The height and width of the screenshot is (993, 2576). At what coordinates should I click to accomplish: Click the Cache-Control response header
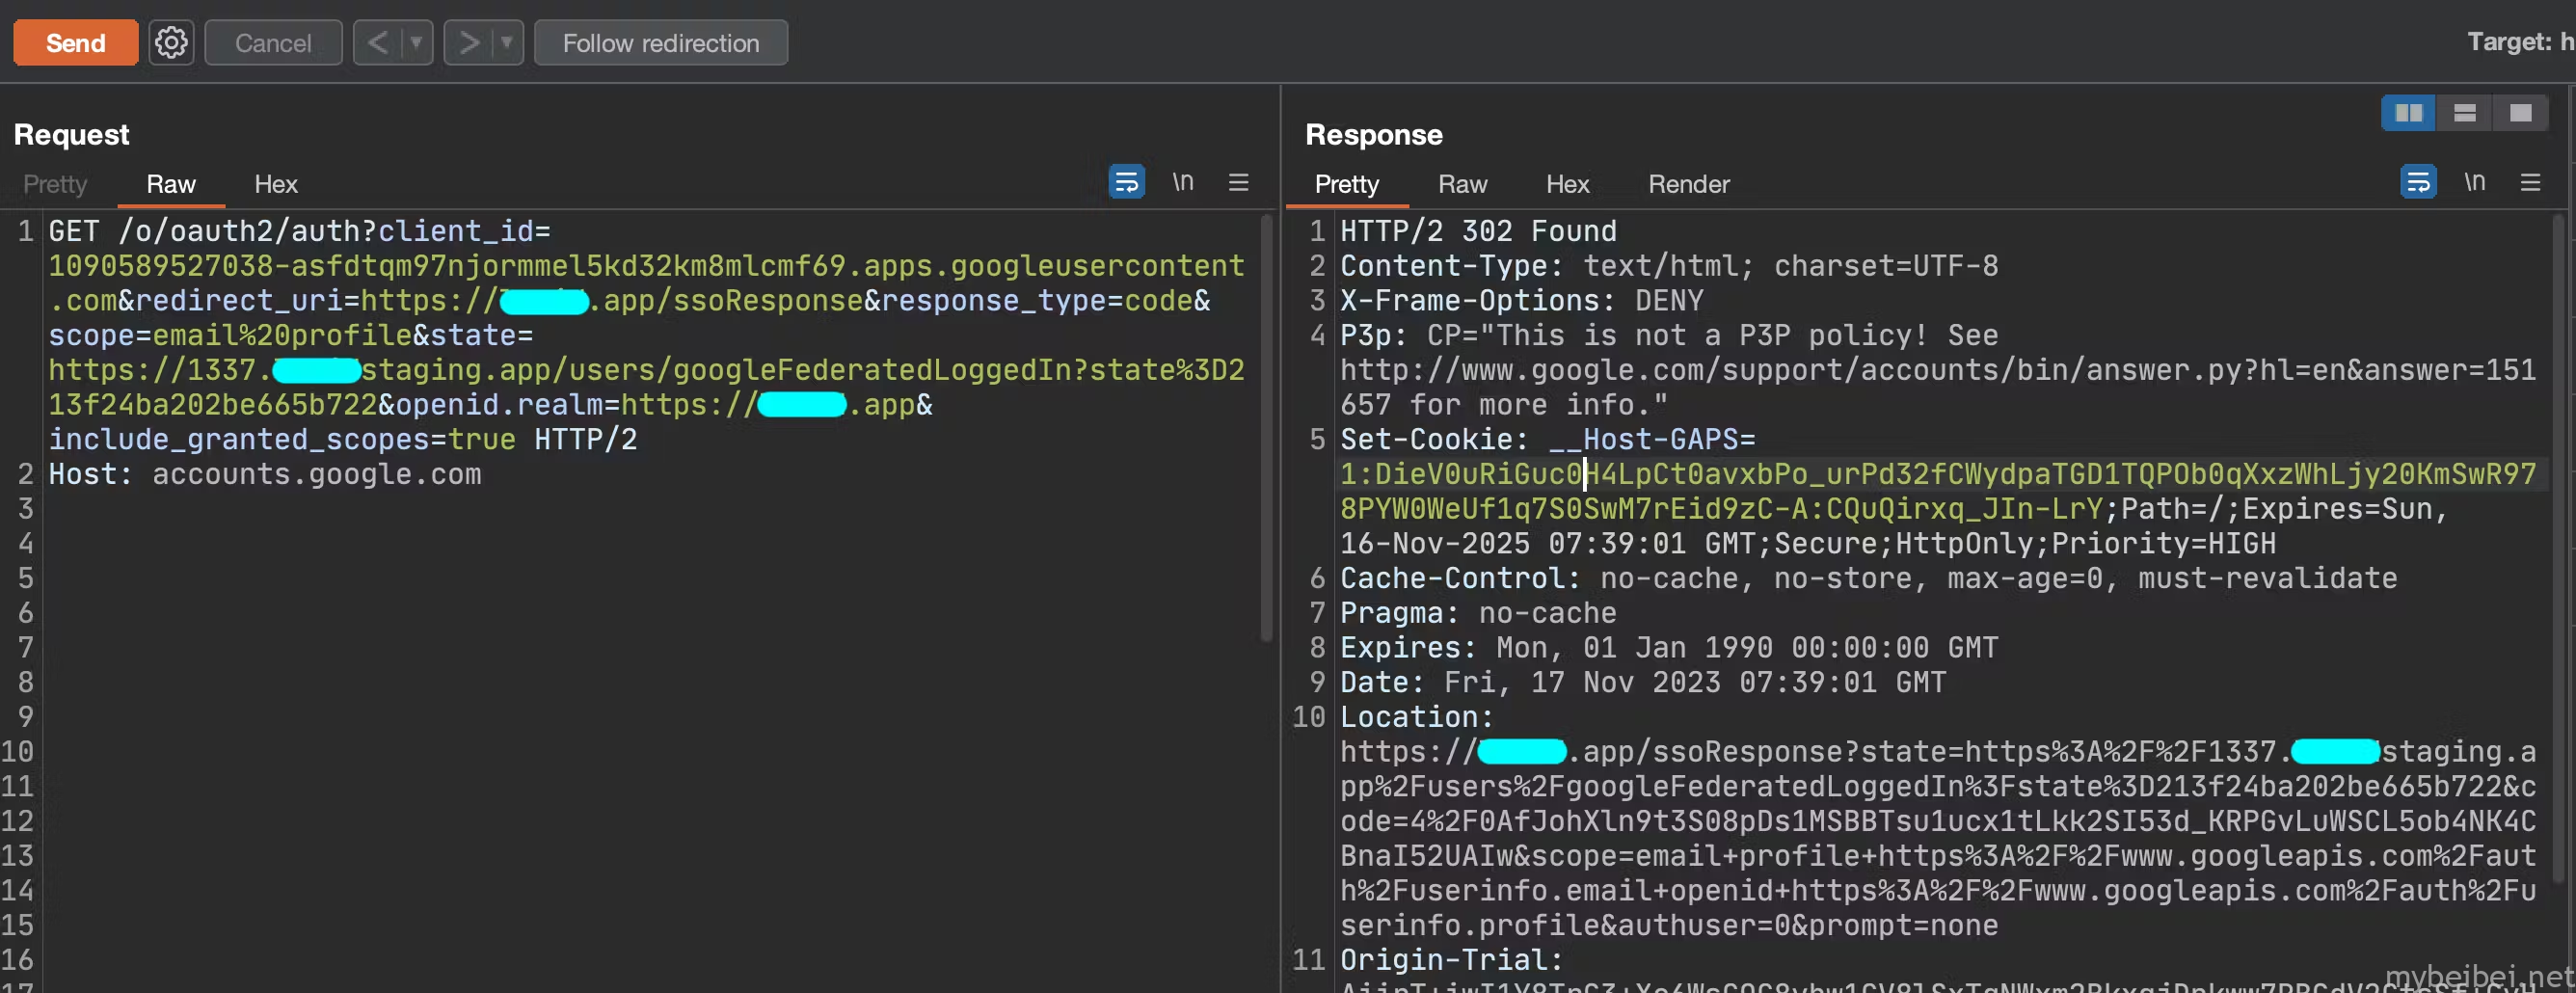coord(1869,578)
